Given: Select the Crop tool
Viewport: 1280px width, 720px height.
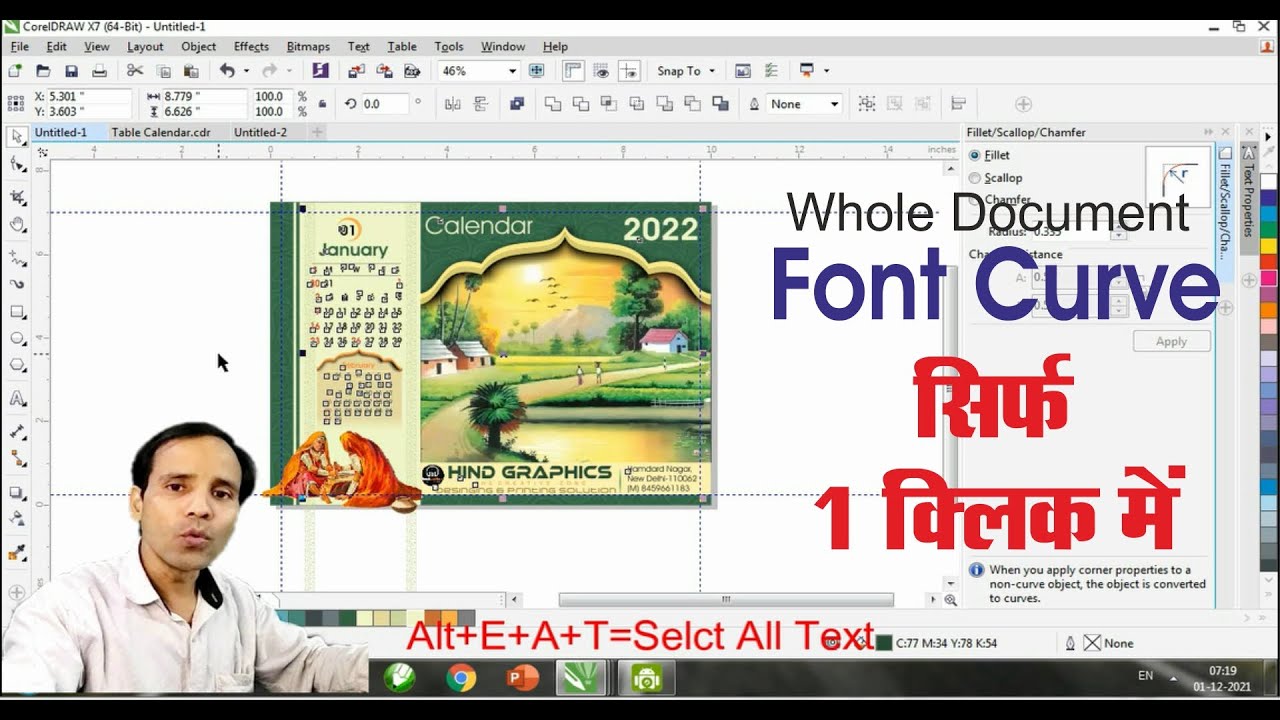Looking at the screenshot, I should (x=17, y=197).
